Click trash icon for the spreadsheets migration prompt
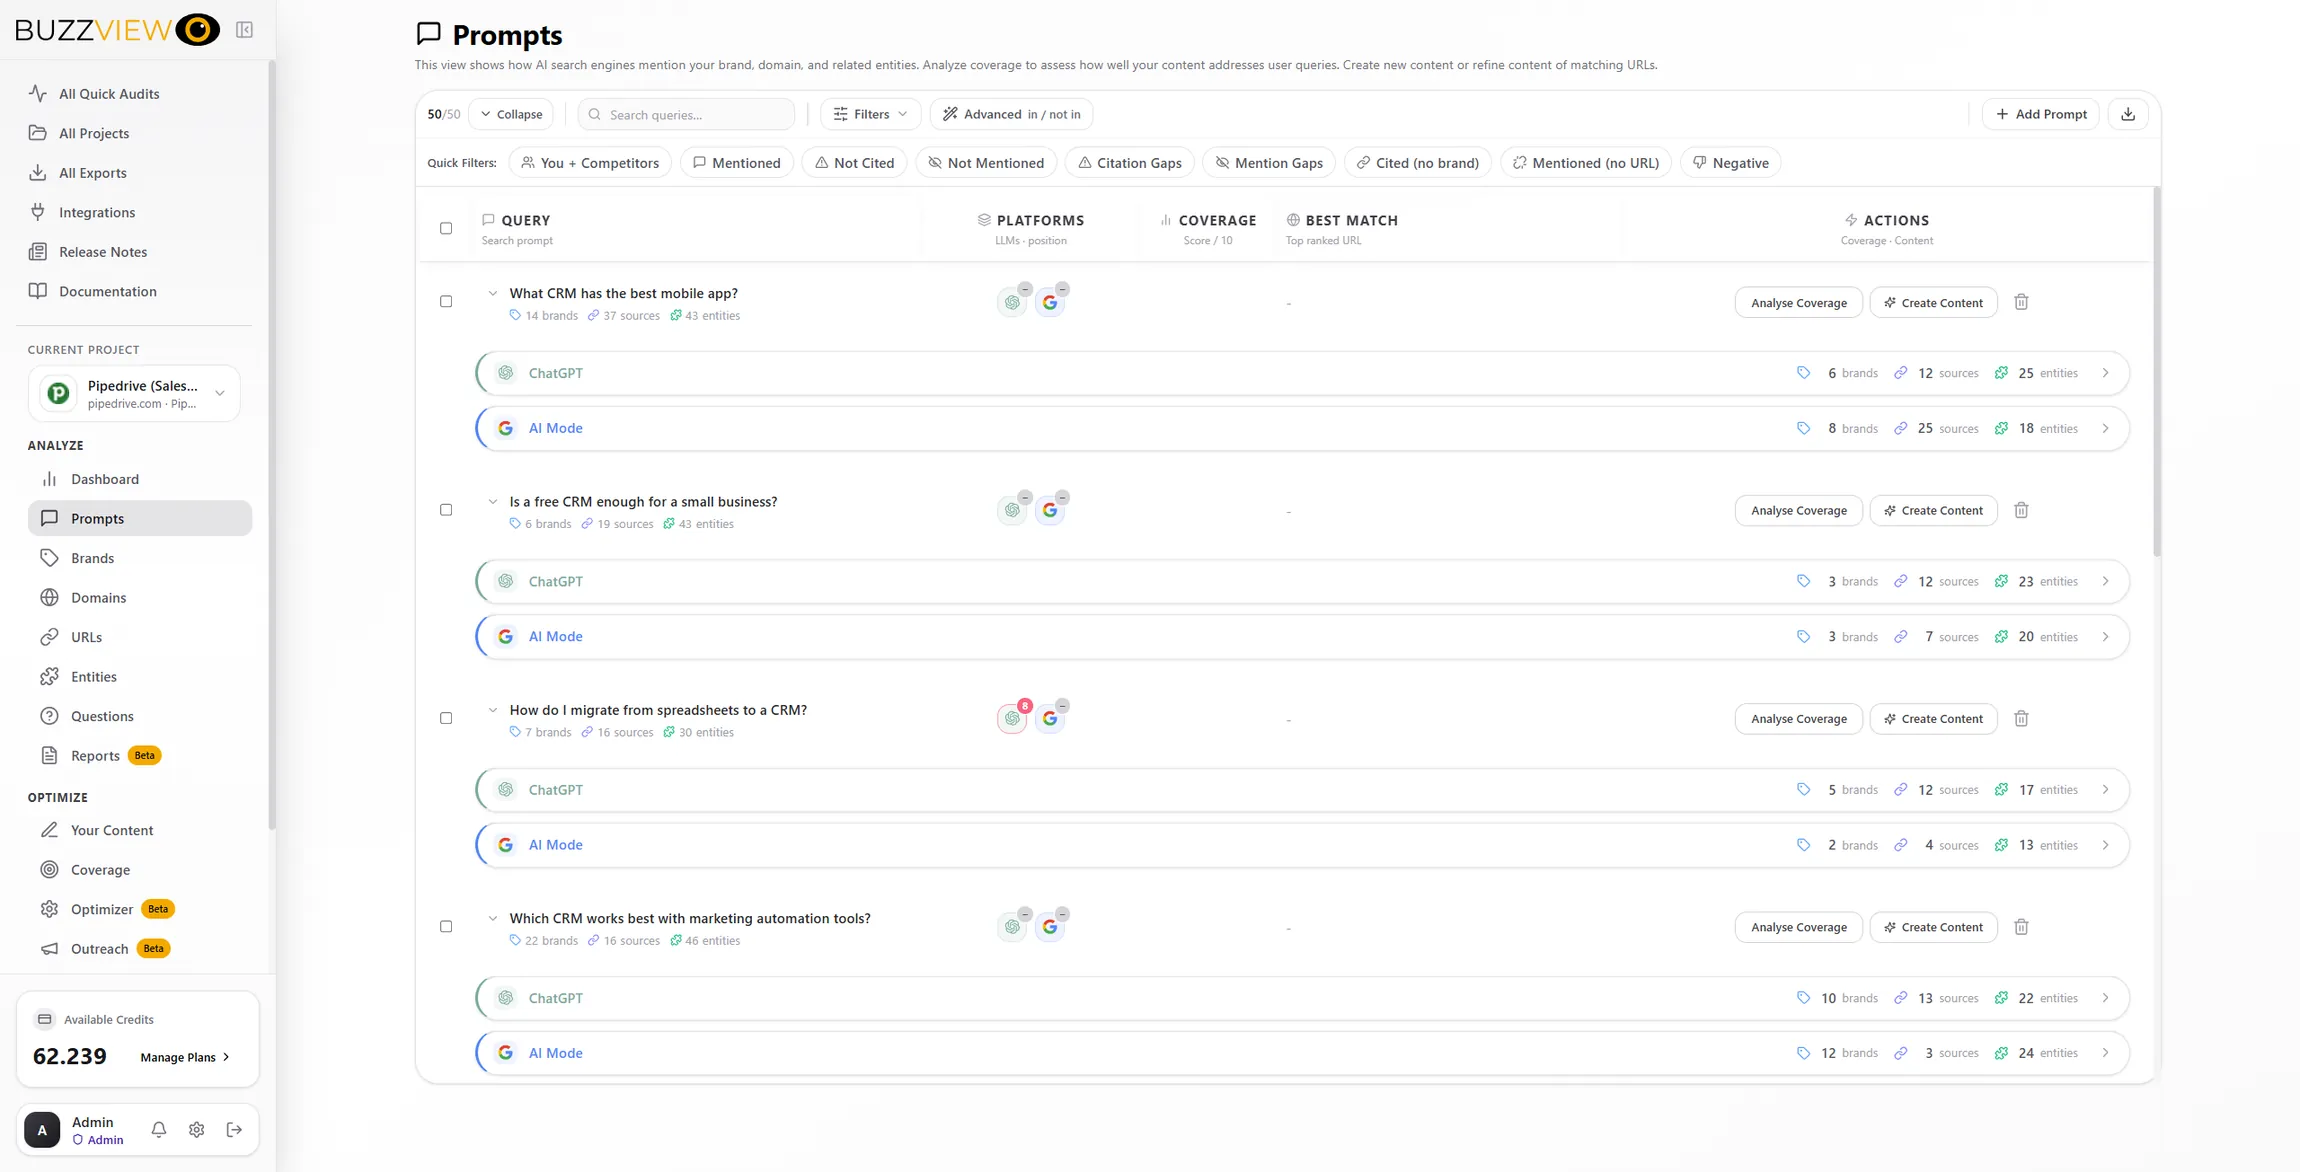 click(2021, 718)
